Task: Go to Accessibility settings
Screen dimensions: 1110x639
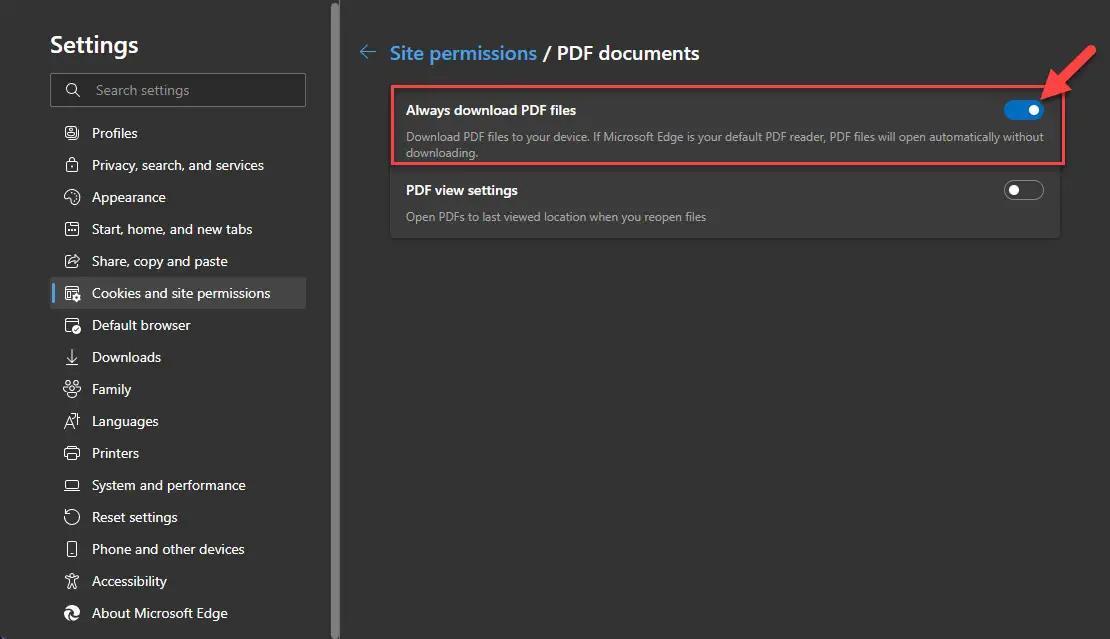Action: (178, 581)
